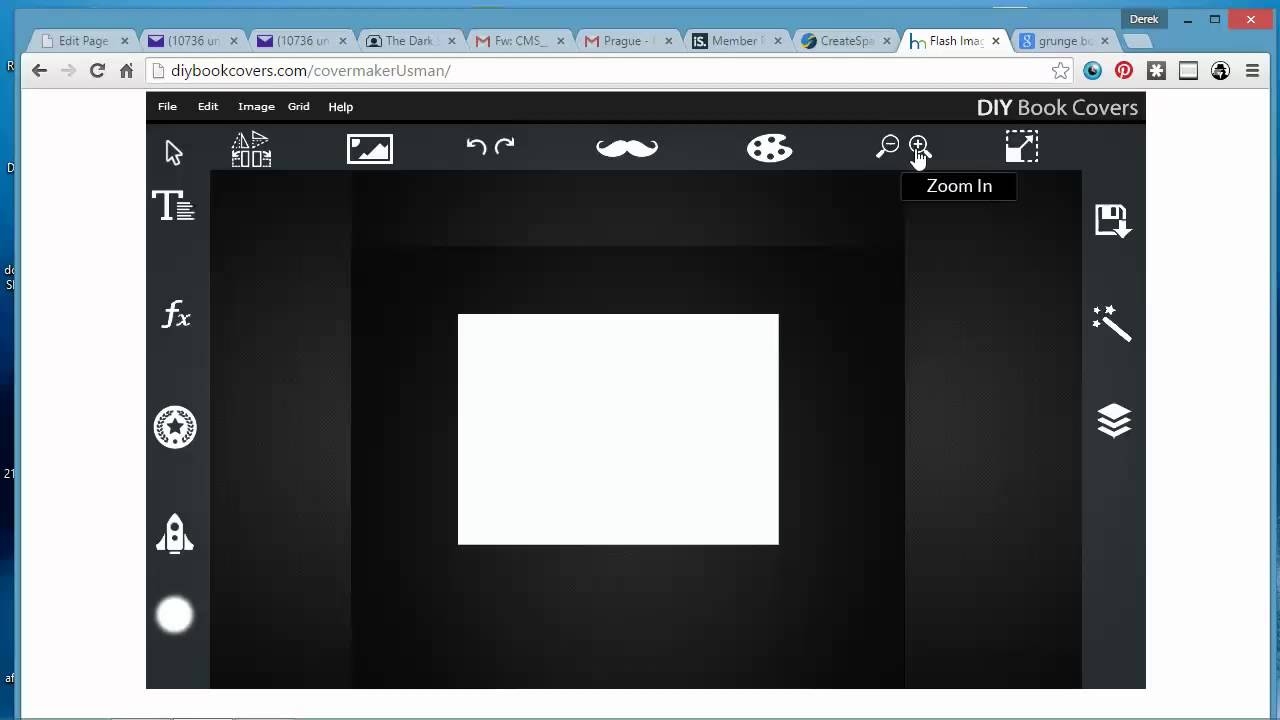
Task: Activate the Zoom In tool
Action: tap(918, 146)
